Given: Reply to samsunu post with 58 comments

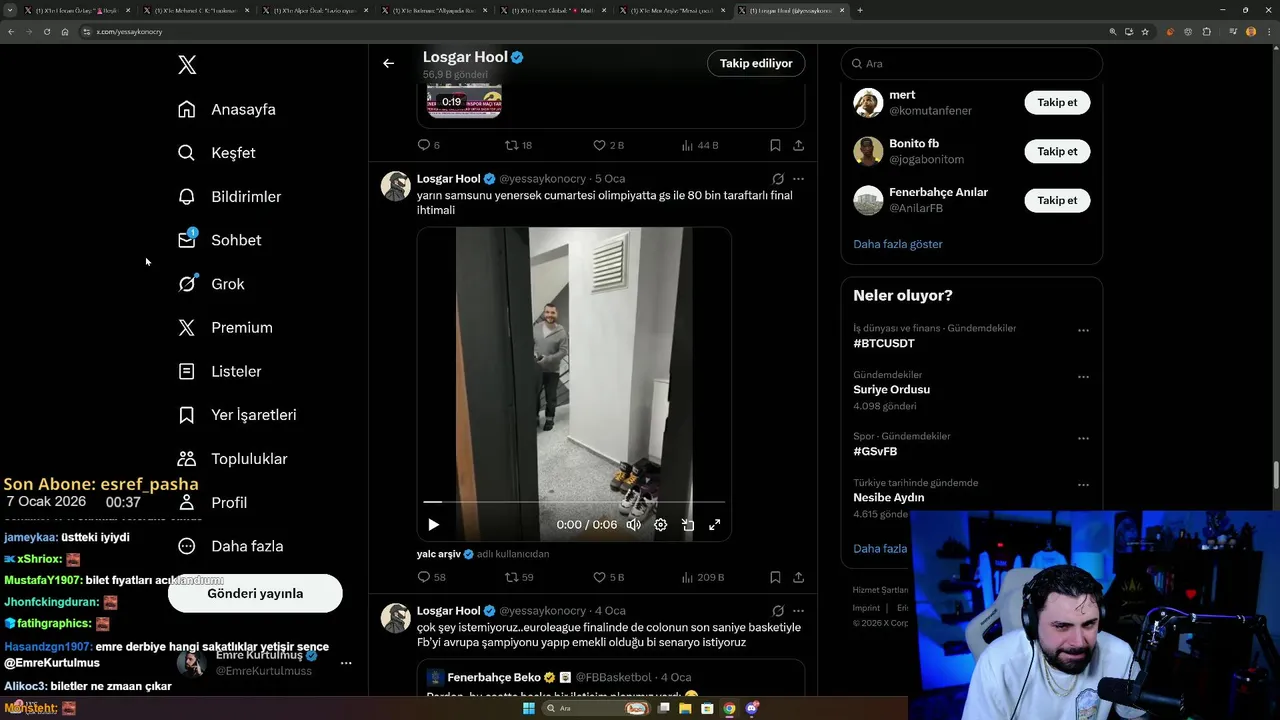Looking at the screenshot, I should click(431, 577).
